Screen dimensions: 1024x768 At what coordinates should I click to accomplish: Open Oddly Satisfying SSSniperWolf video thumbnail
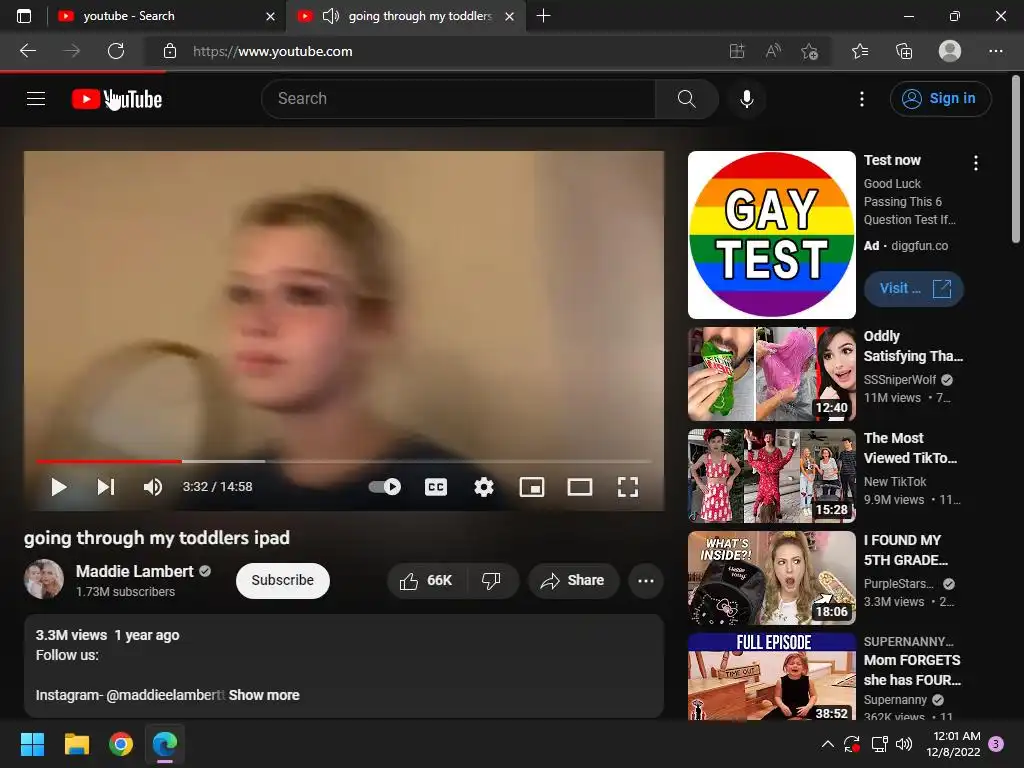tap(771, 374)
